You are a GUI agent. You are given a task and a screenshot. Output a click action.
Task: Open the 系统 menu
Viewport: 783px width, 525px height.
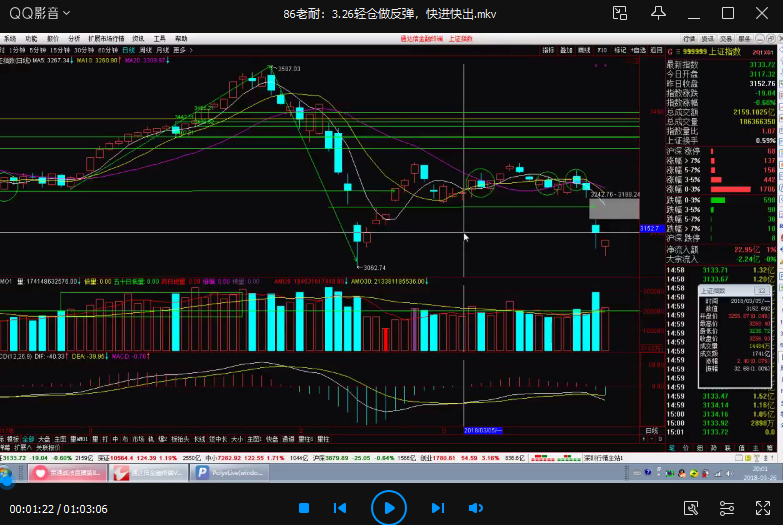[x=10, y=39]
